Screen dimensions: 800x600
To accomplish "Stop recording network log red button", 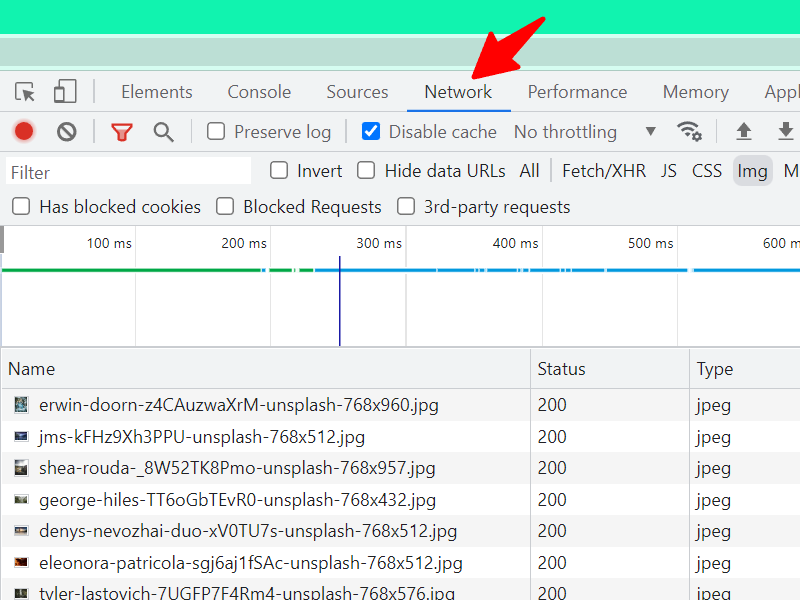I will [24, 132].
